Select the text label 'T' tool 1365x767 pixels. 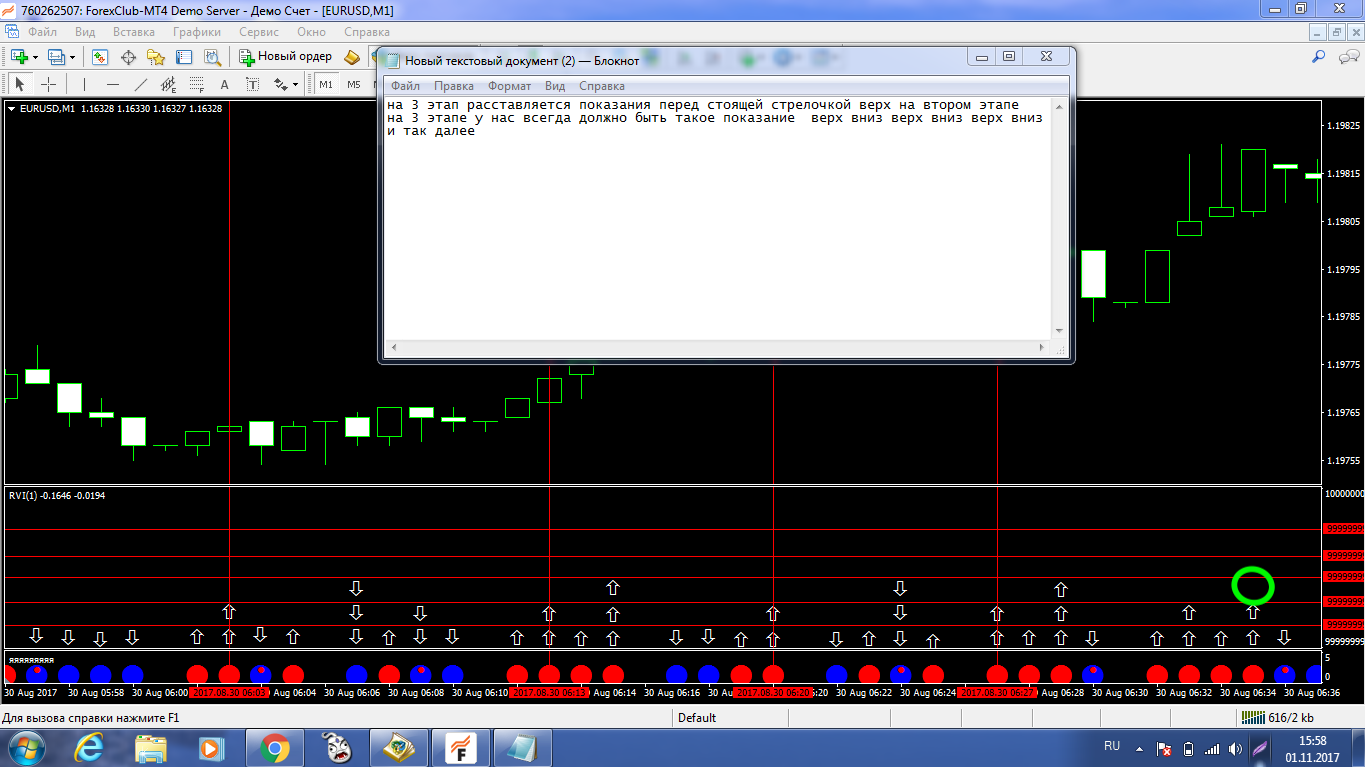point(252,84)
